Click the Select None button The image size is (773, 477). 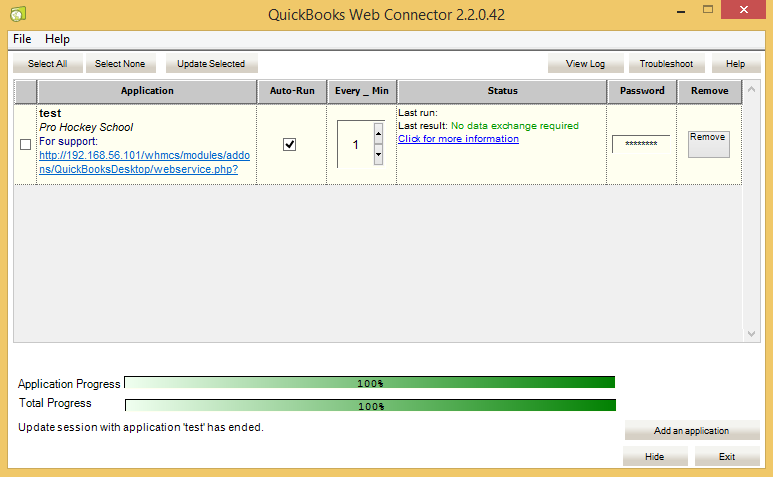click(120, 64)
